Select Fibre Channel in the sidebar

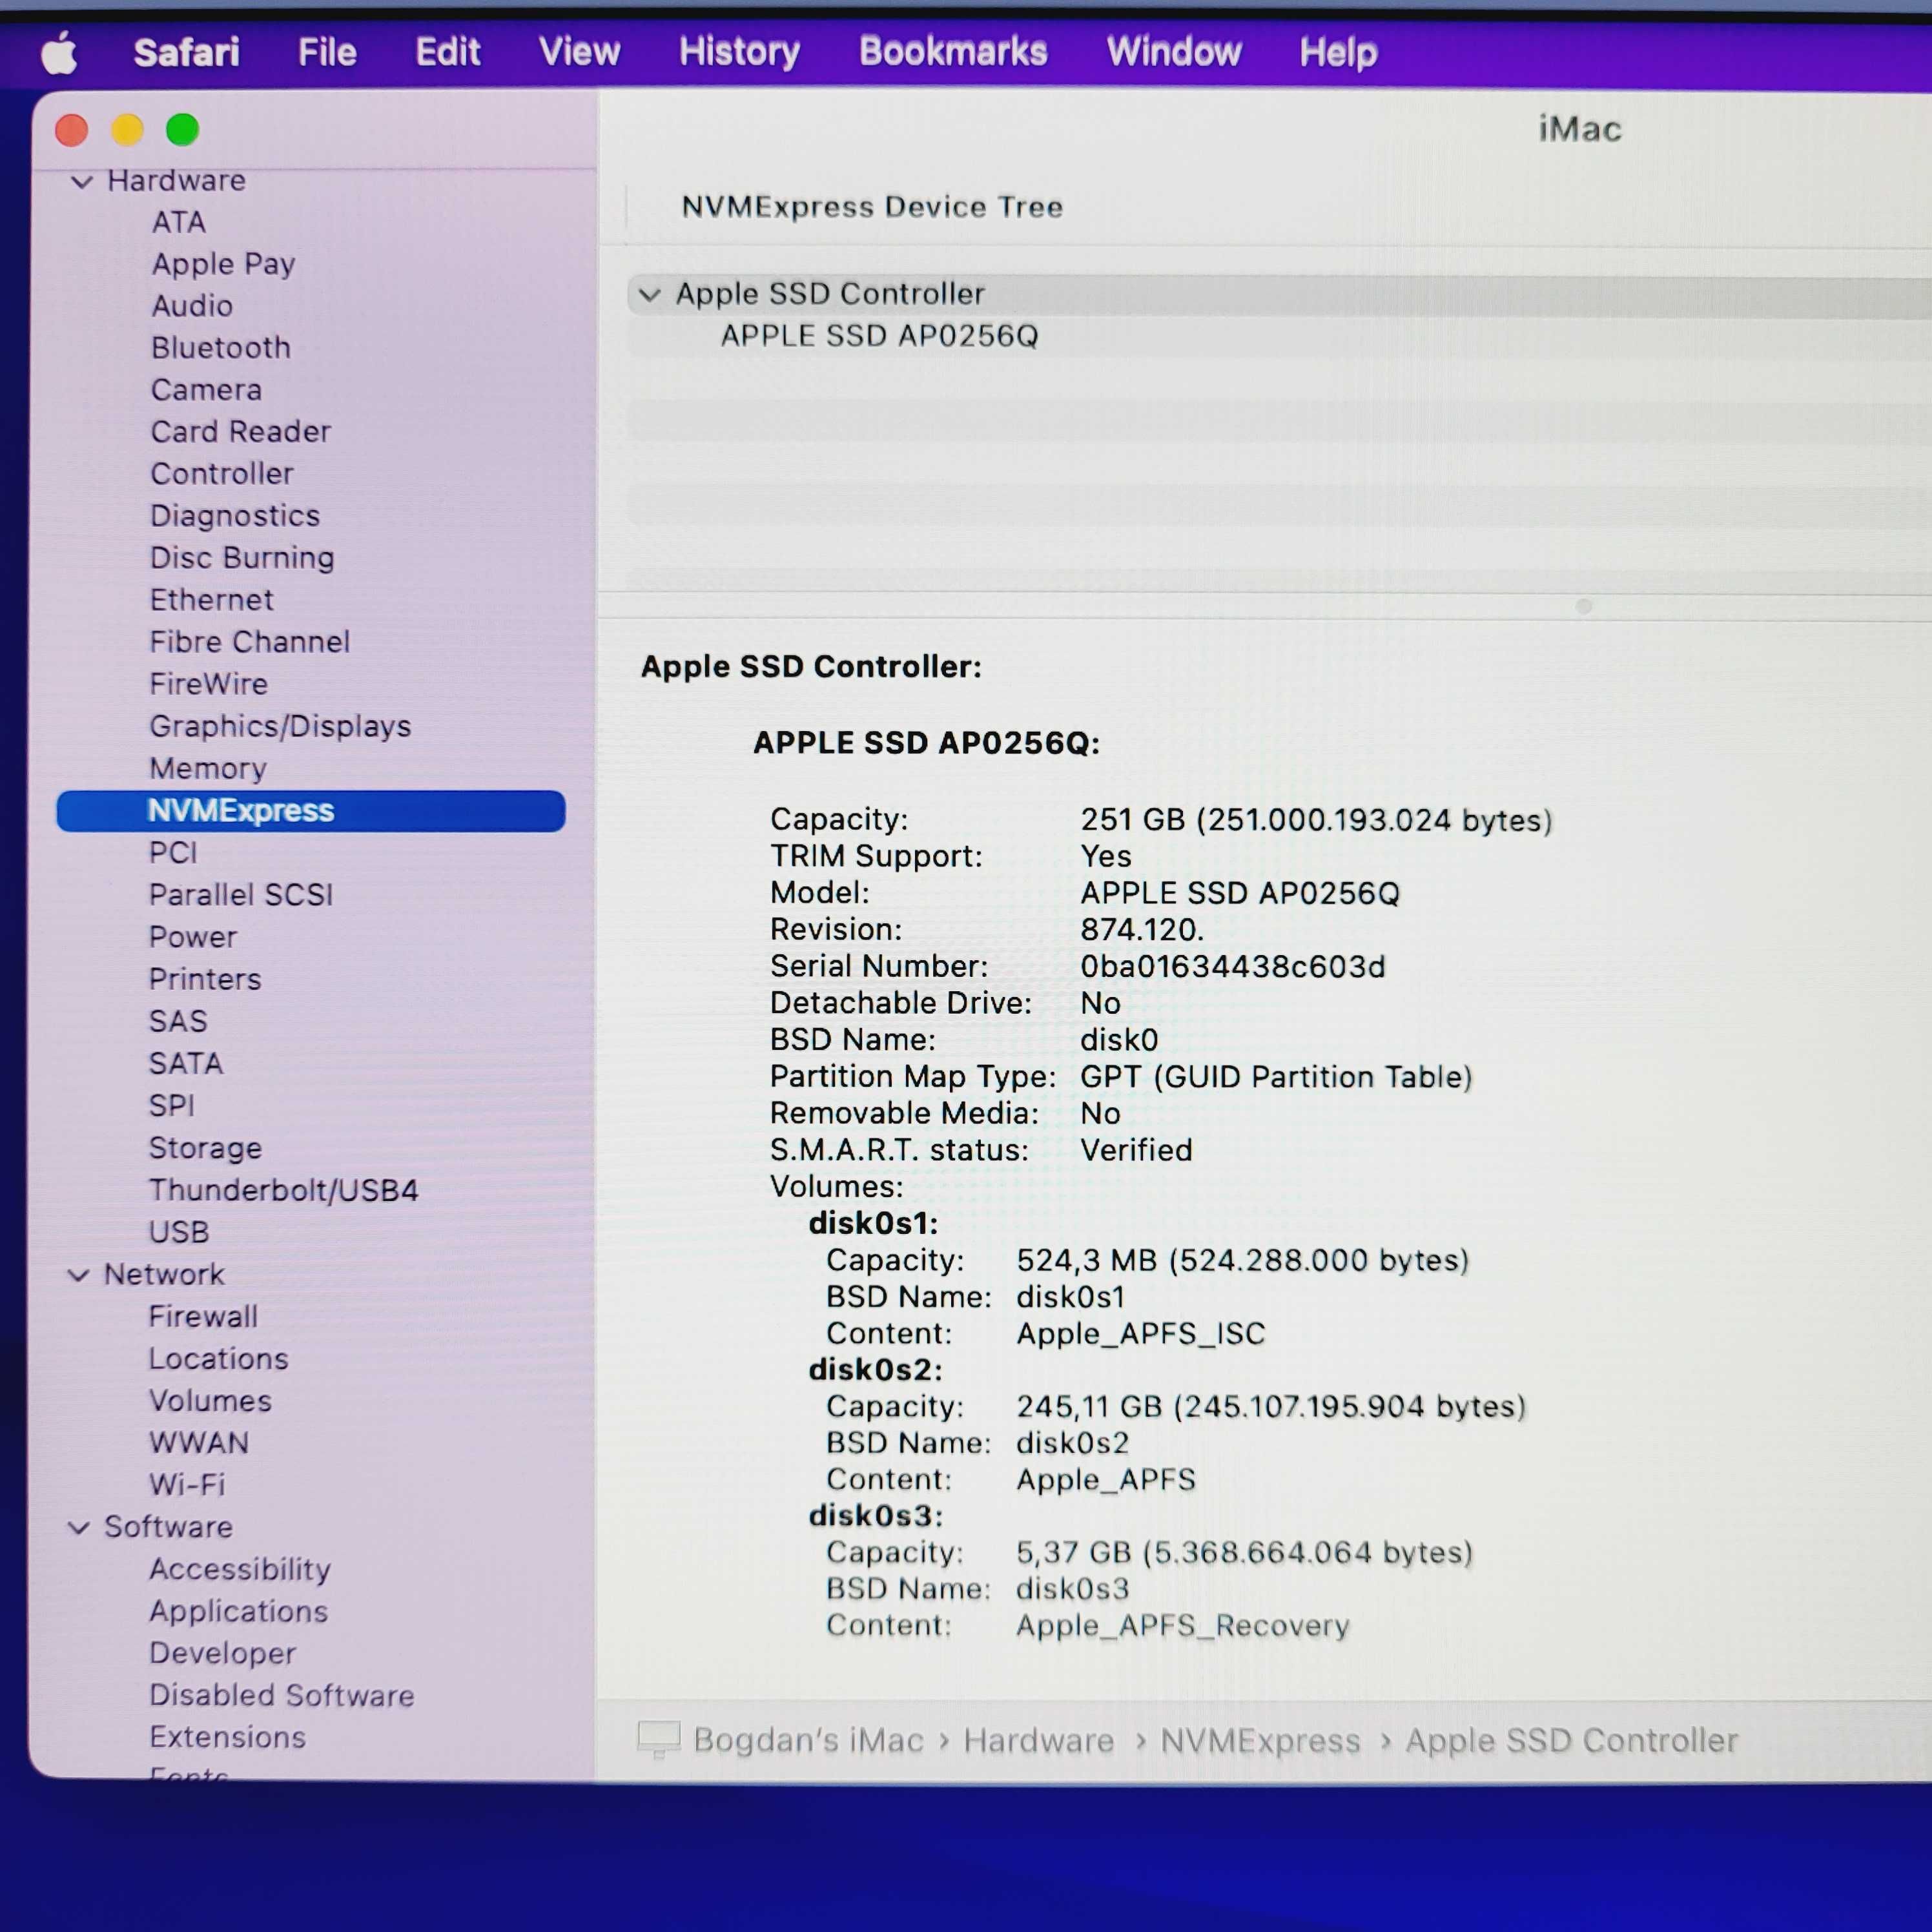coord(250,642)
